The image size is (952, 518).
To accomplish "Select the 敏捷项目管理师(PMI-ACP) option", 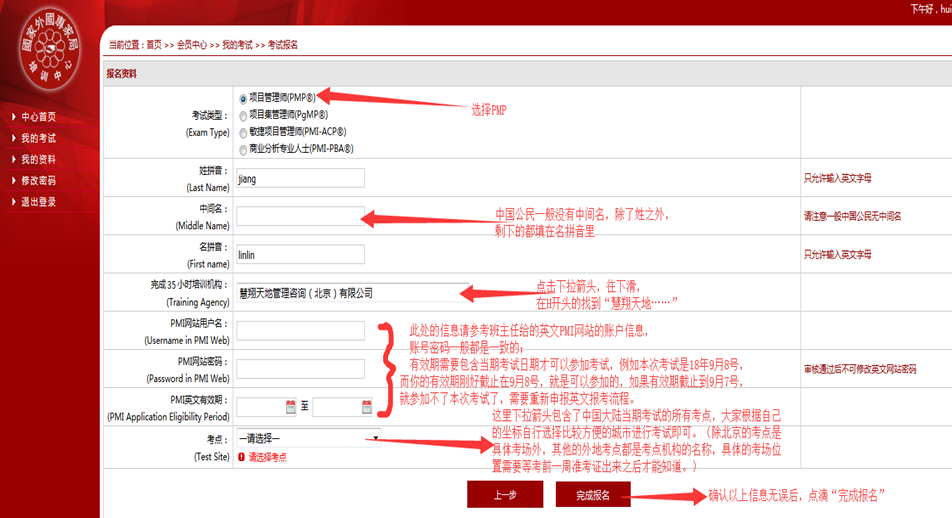I will (243, 132).
